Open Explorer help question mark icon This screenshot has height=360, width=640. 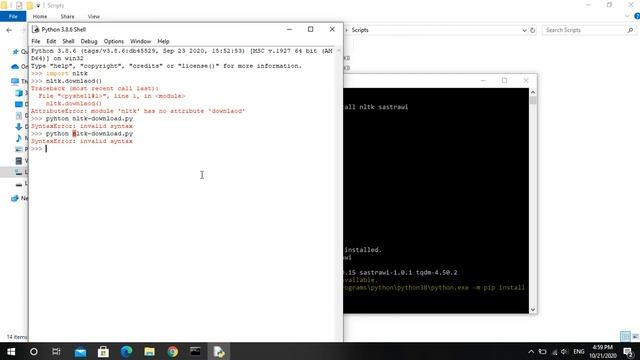point(637,16)
